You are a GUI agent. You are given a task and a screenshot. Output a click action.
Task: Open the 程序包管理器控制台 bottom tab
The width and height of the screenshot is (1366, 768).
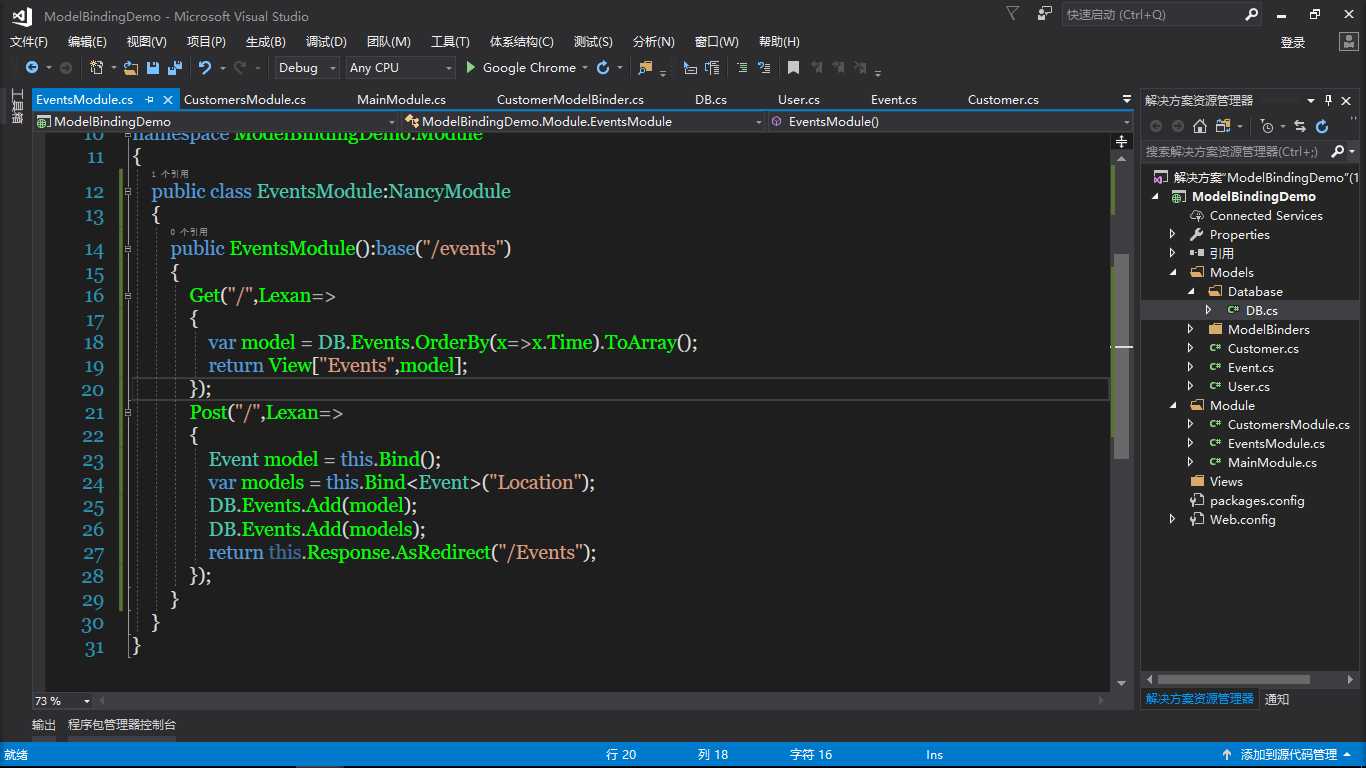pos(122,725)
